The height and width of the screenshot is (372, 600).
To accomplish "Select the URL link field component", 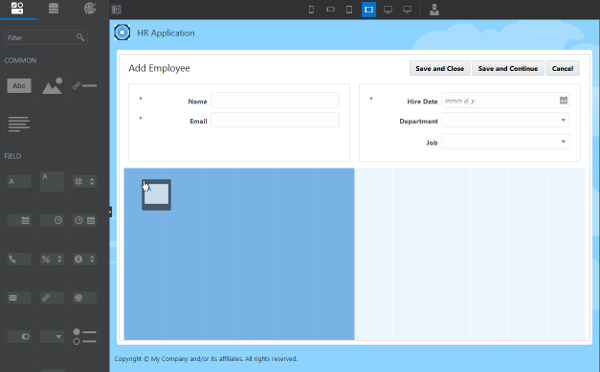I will point(52,298).
